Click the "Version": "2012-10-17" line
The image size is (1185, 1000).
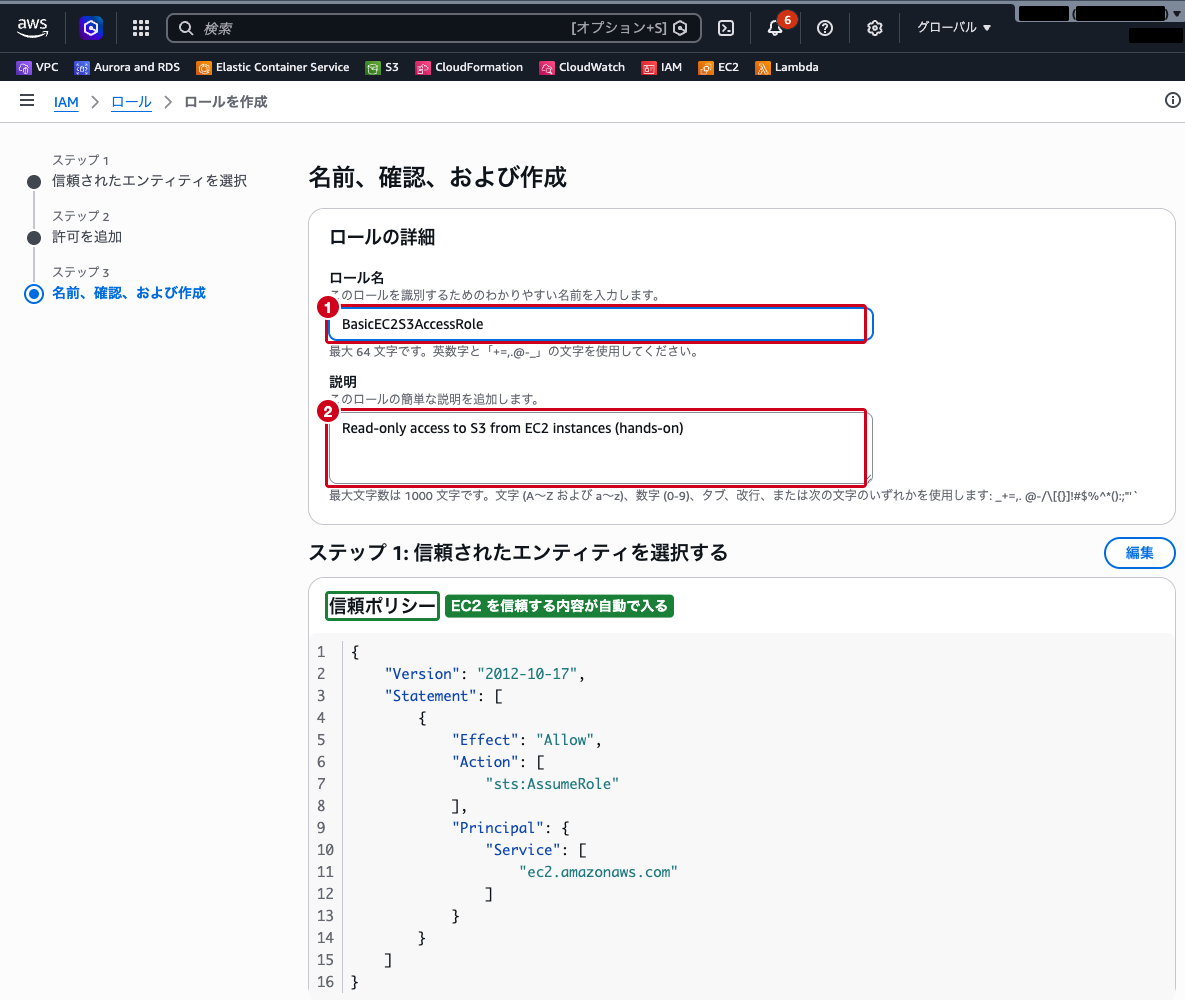[484, 673]
